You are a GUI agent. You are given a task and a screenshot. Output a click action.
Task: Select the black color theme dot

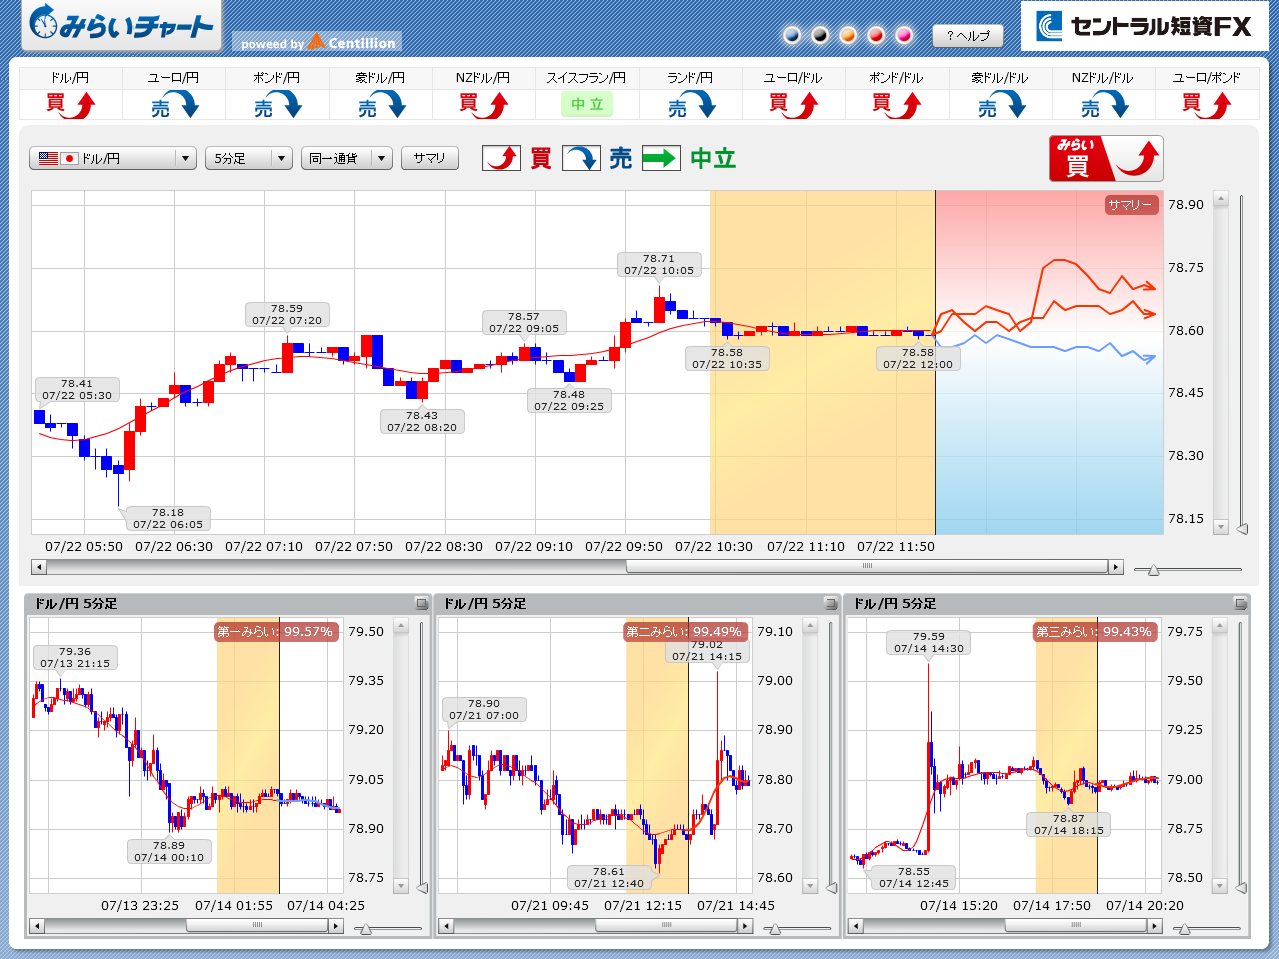[820, 35]
